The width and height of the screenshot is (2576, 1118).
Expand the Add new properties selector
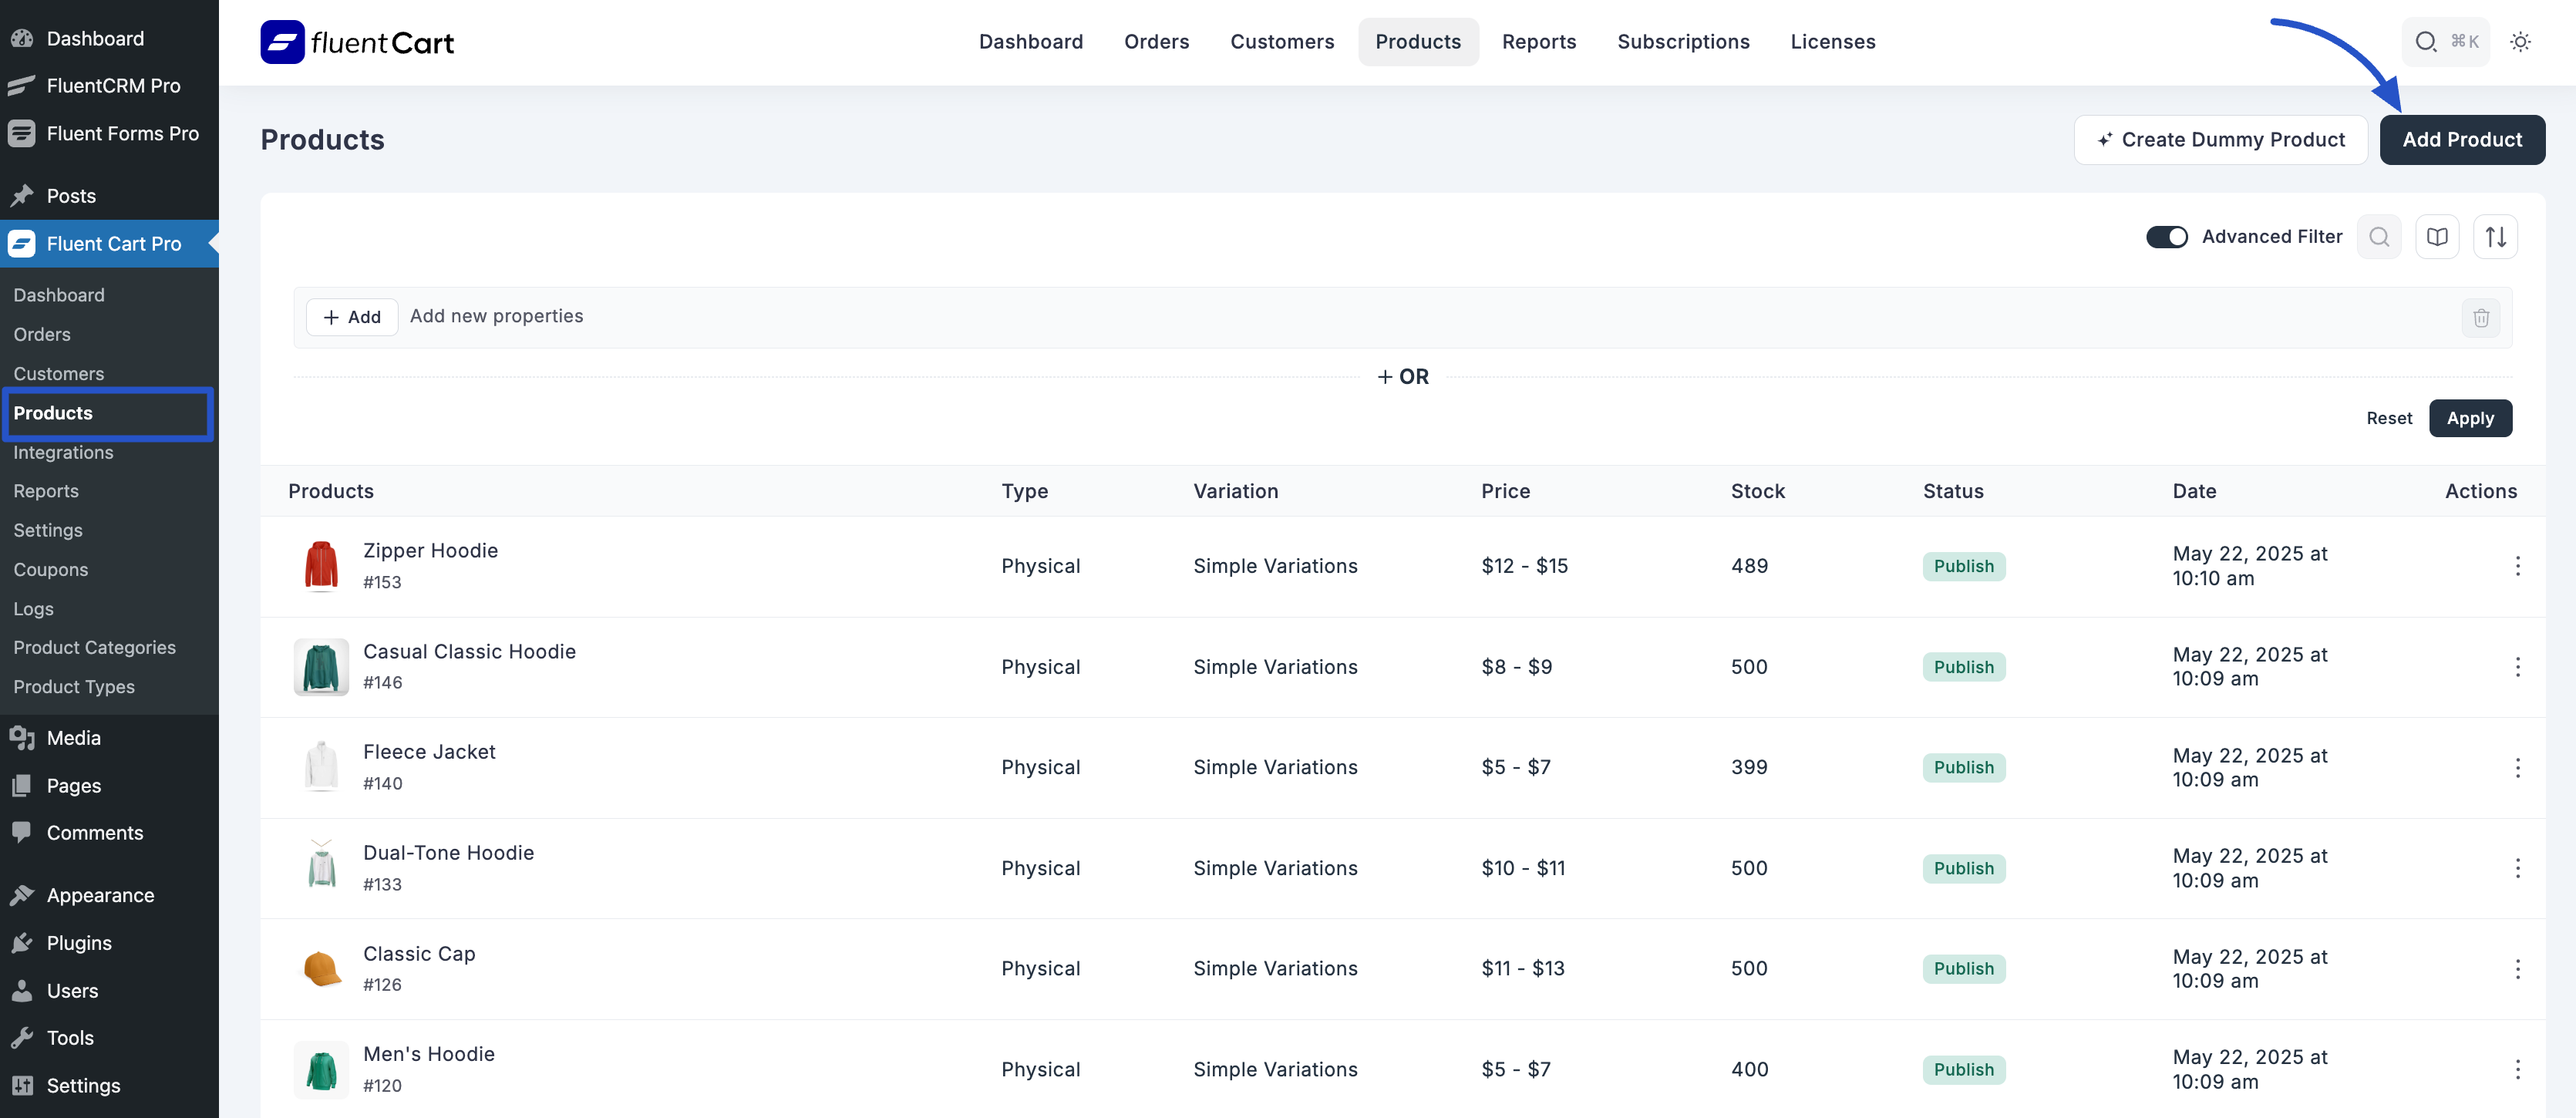pyautogui.click(x=497, y=316)
